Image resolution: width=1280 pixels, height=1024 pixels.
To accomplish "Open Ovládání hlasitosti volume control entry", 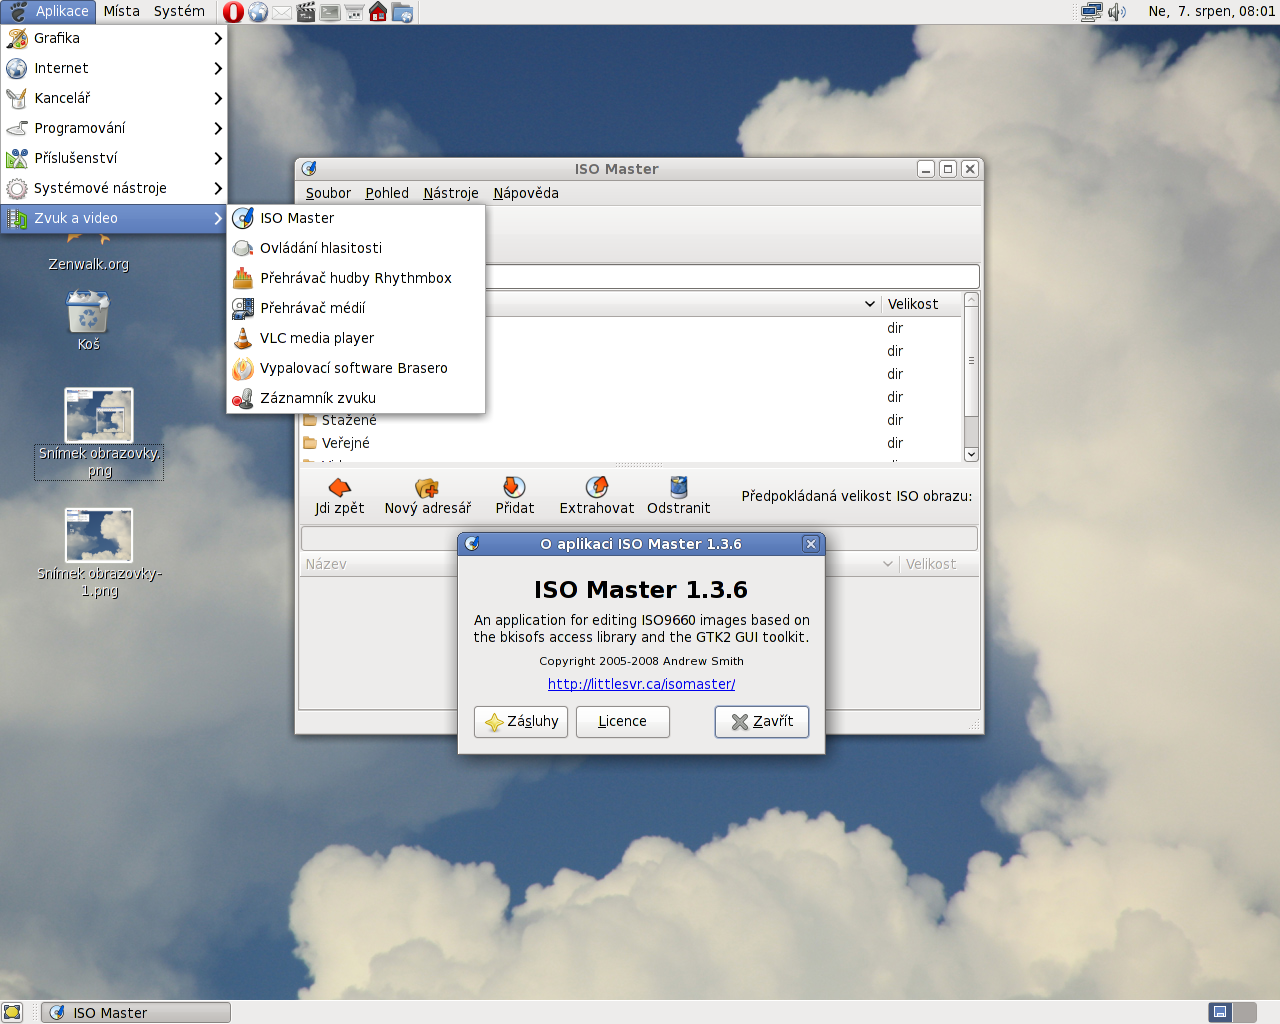I will tap(356, 248).
